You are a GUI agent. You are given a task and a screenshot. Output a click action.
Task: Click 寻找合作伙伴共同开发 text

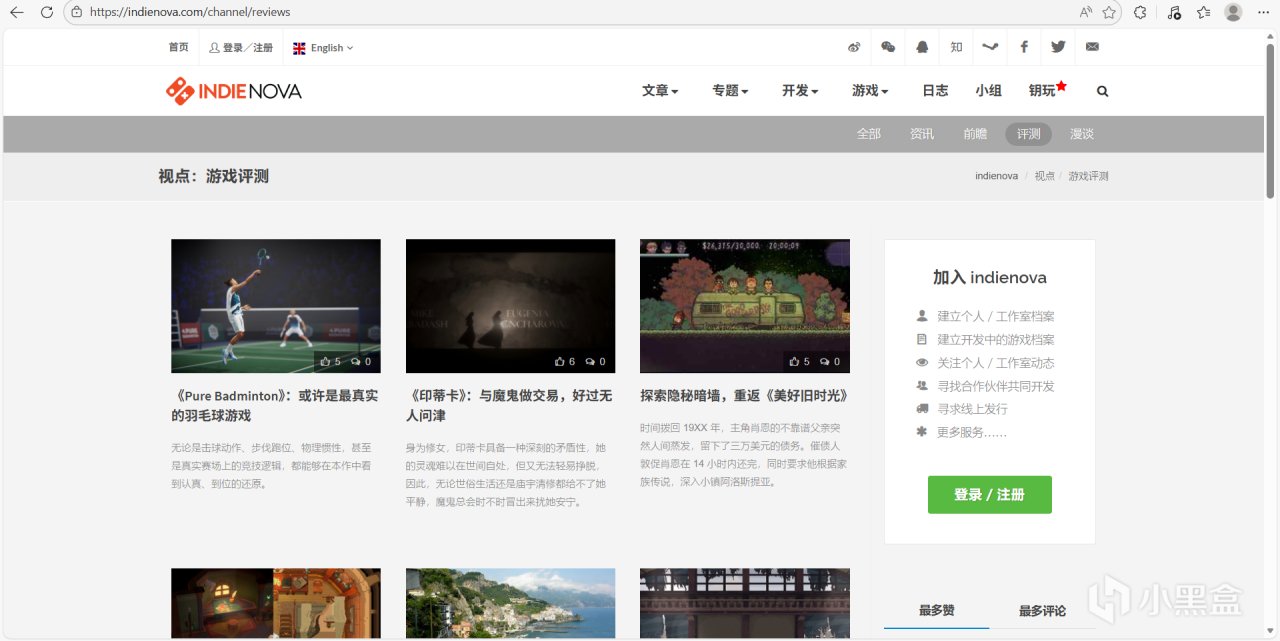tap(996, 386)
